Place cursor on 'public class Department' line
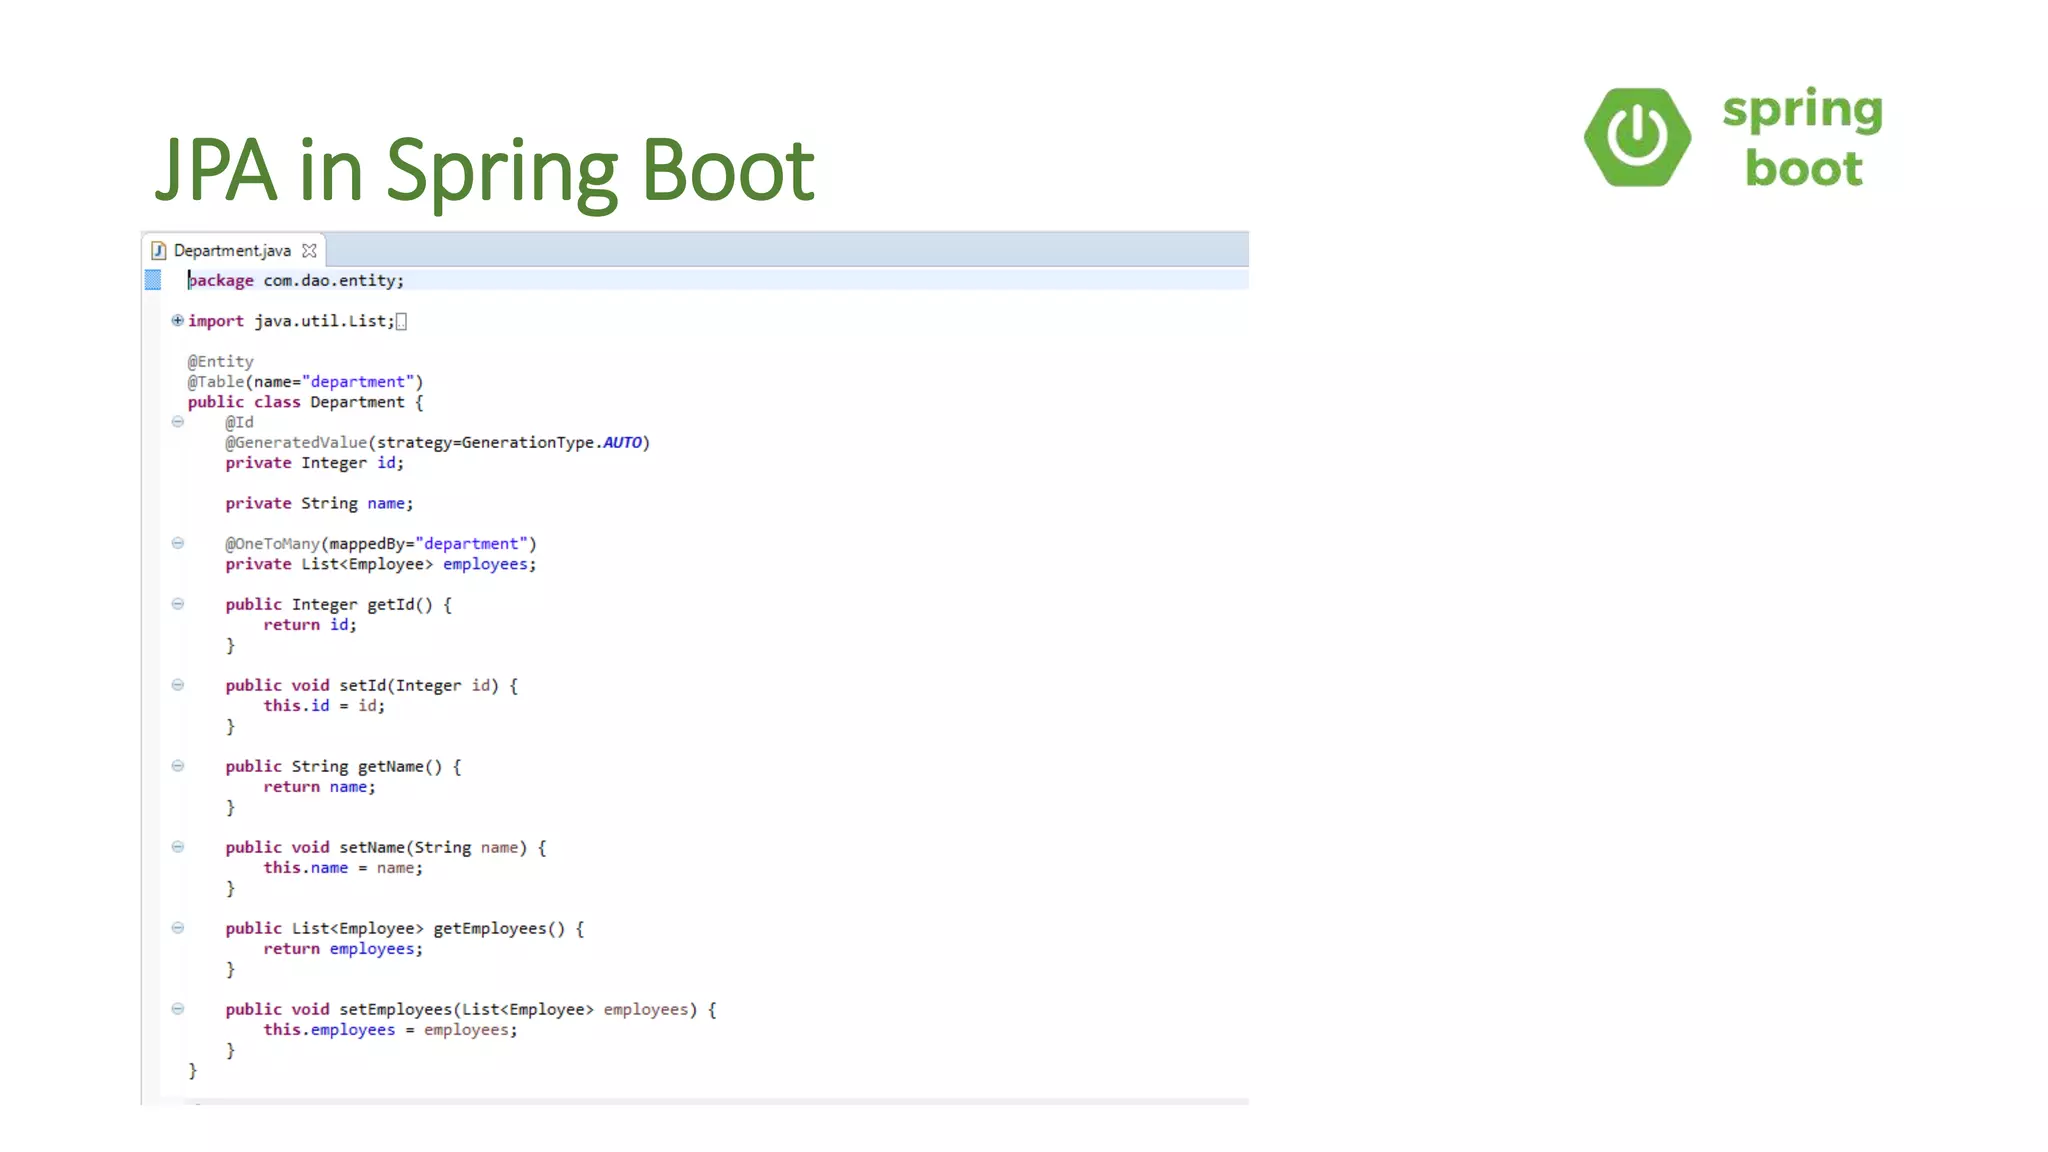This screenshot has width=2048, height=1152. (305, 402)
